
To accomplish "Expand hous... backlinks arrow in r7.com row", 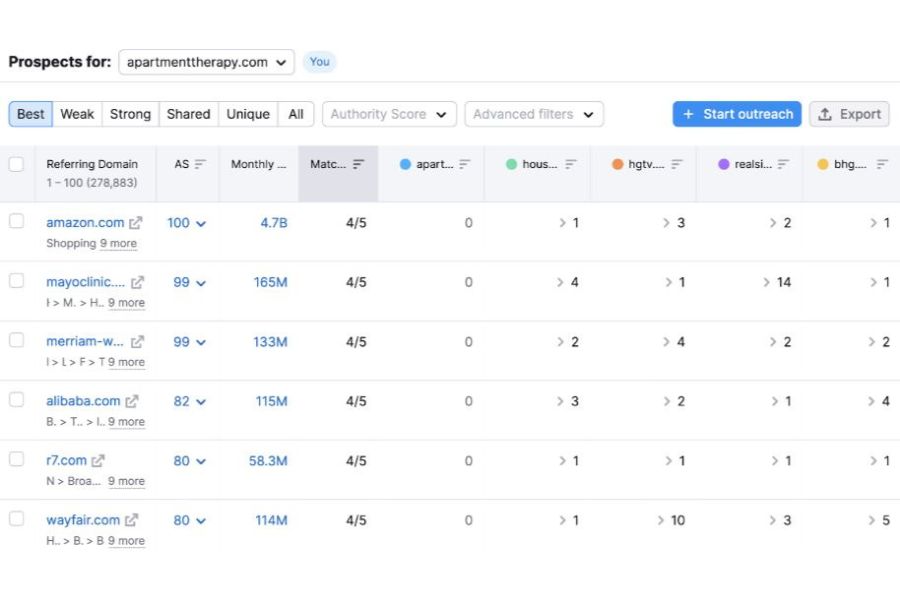I will (562, 460).
